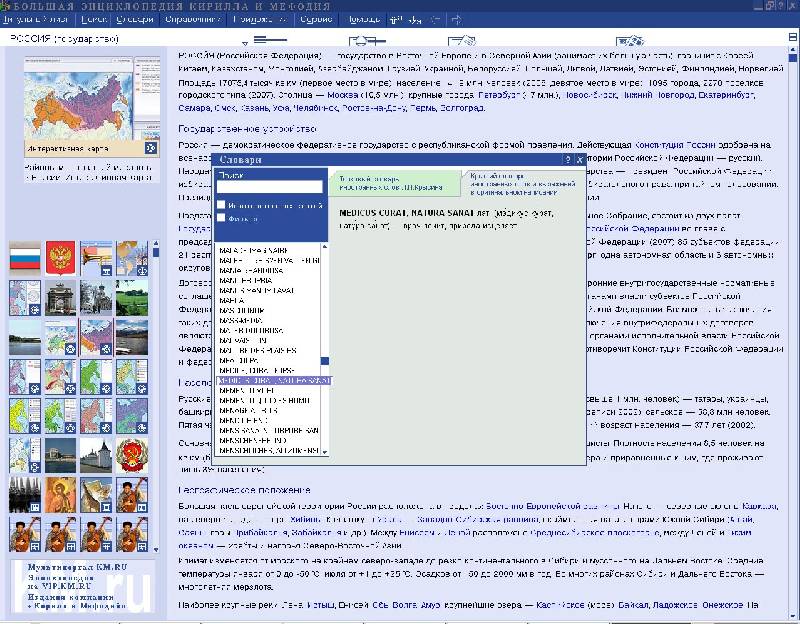Switch to the Краткий словарь иностранных слов tab
The height and width of the screenshot is (624, 800).
523,184
